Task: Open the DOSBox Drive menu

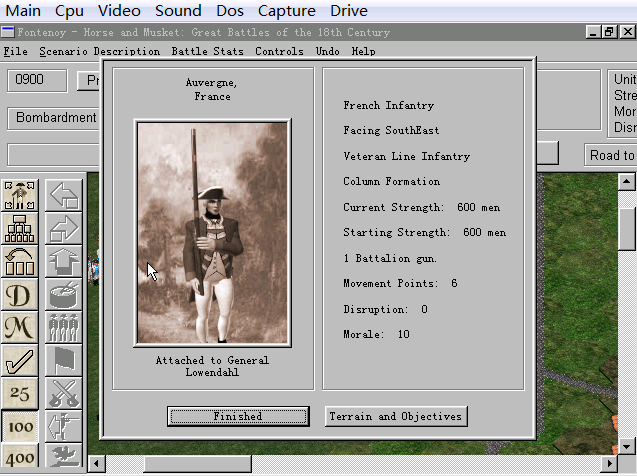Action: 349,11
